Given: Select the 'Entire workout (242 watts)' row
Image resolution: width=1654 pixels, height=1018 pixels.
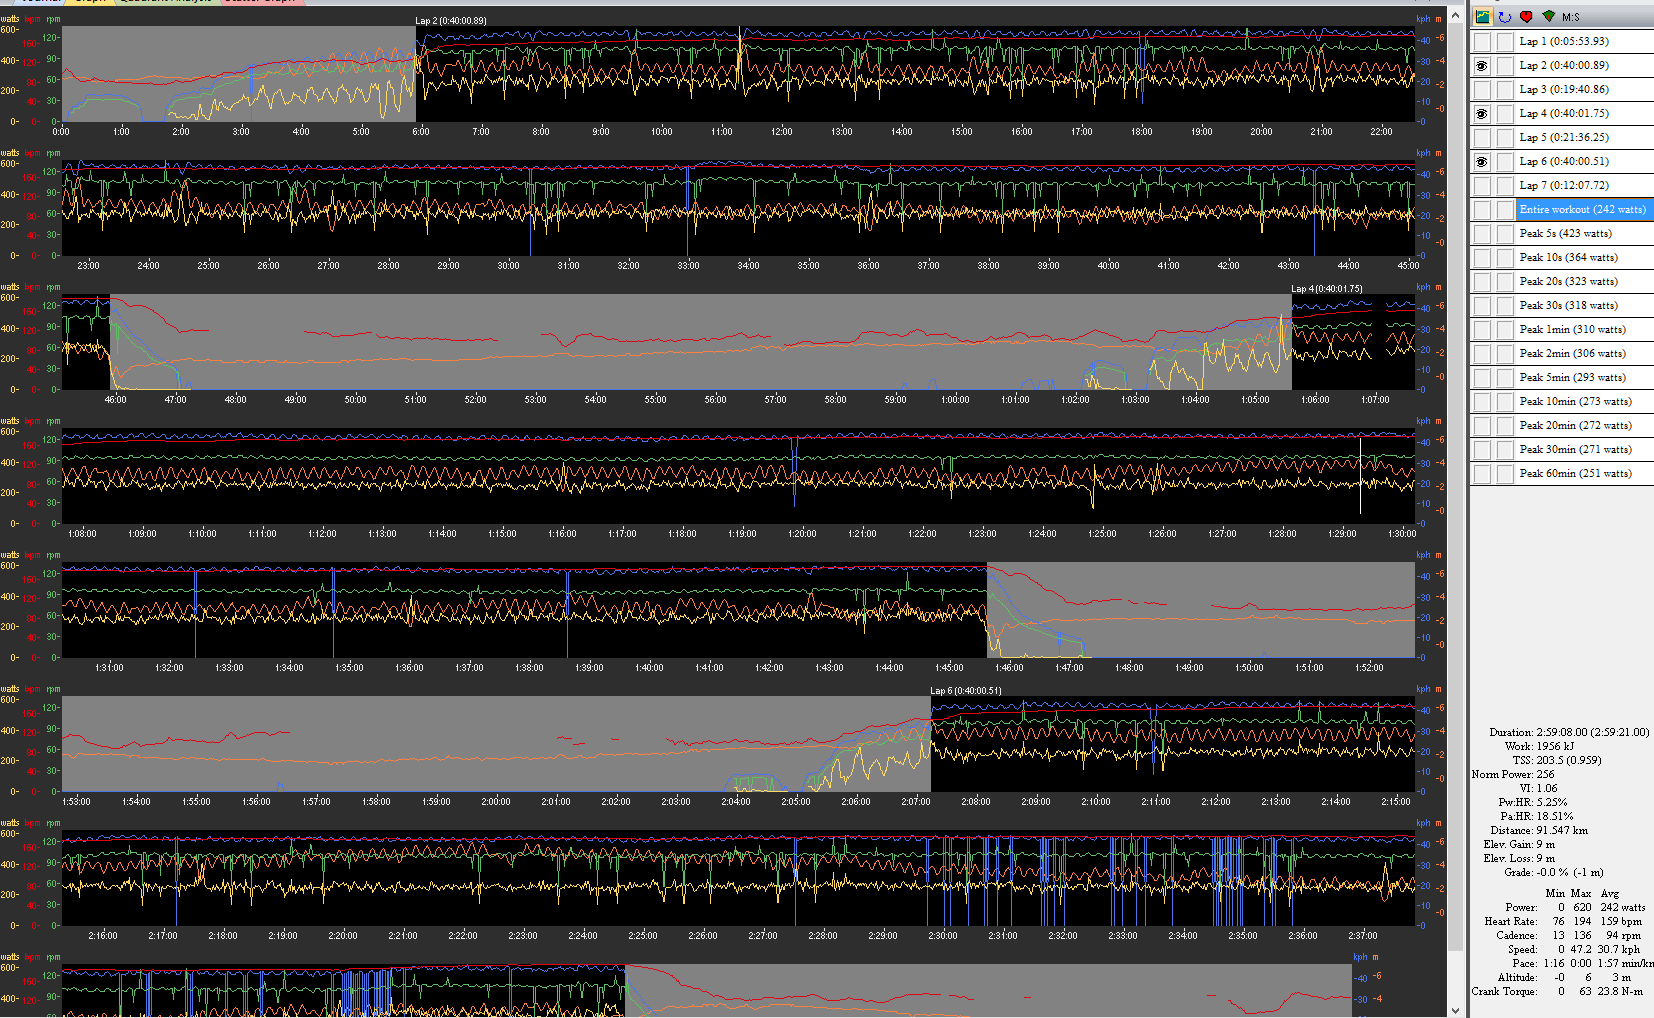Looking at the screenshot, I should click(1585, 209).
